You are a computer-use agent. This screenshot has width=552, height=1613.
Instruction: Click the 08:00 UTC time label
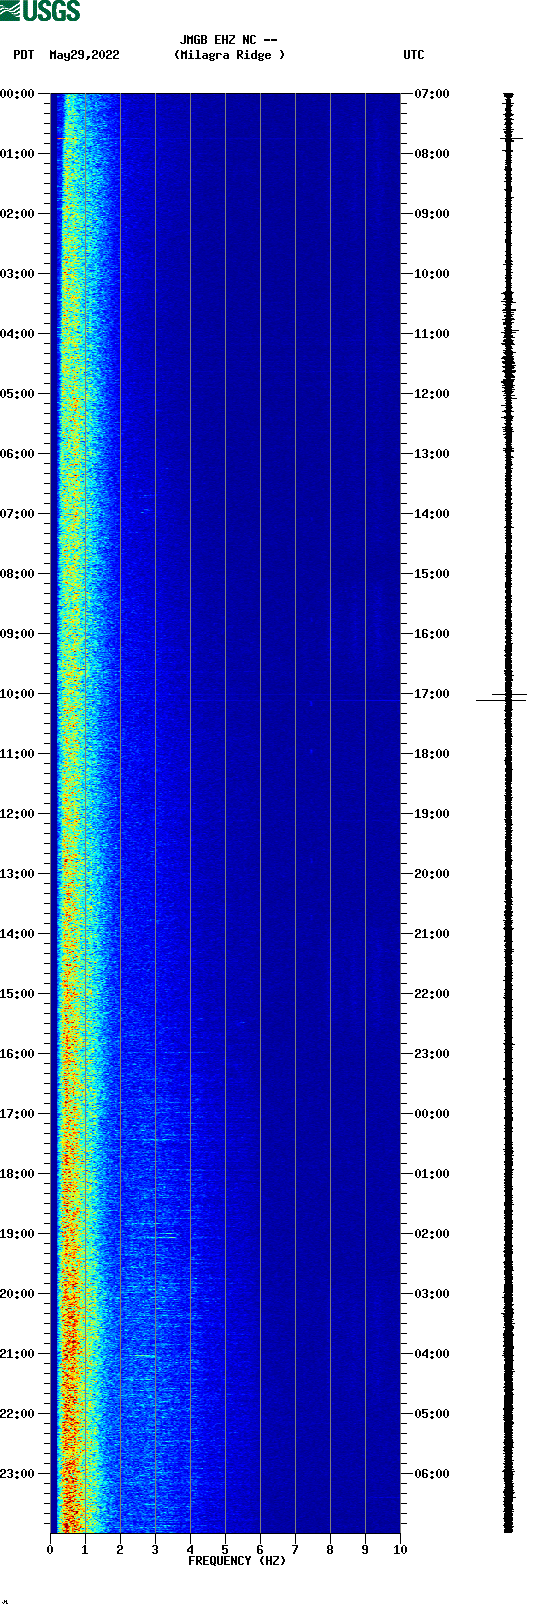[x=432, y=154]
